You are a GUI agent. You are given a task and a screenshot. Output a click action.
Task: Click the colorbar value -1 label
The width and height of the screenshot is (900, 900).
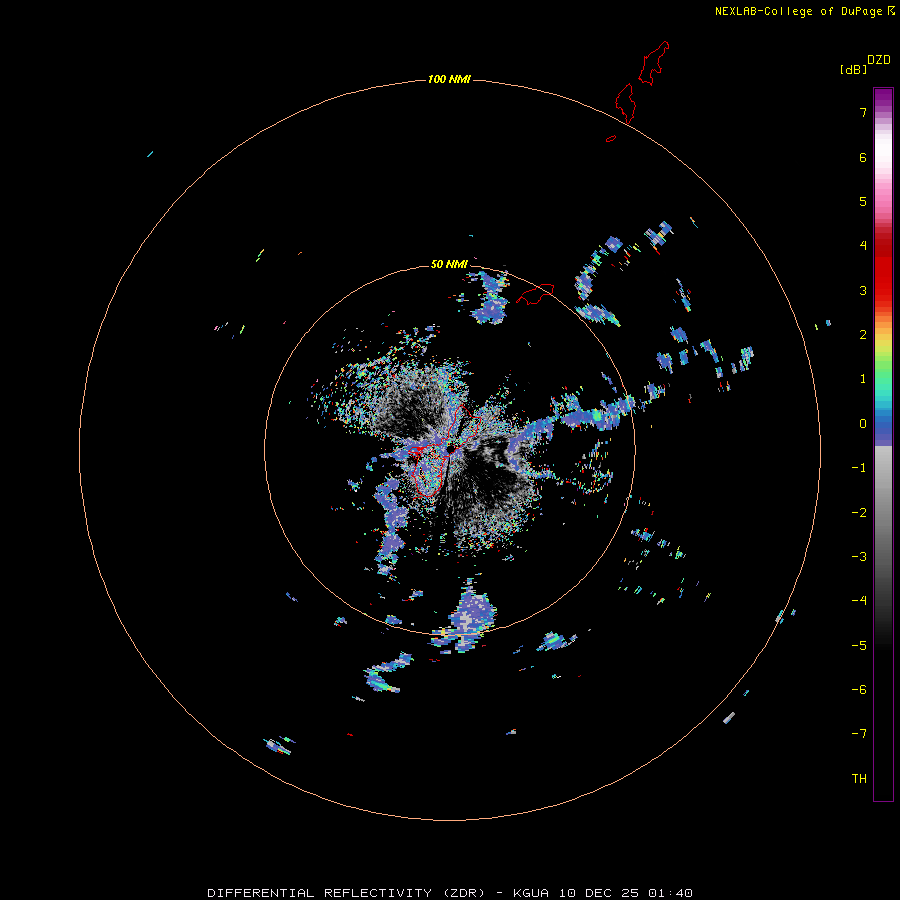coord(859,468)
